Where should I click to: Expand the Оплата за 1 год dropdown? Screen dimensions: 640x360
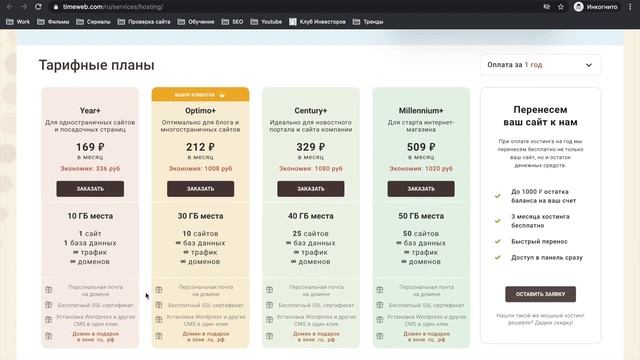(x=540, y=65)
